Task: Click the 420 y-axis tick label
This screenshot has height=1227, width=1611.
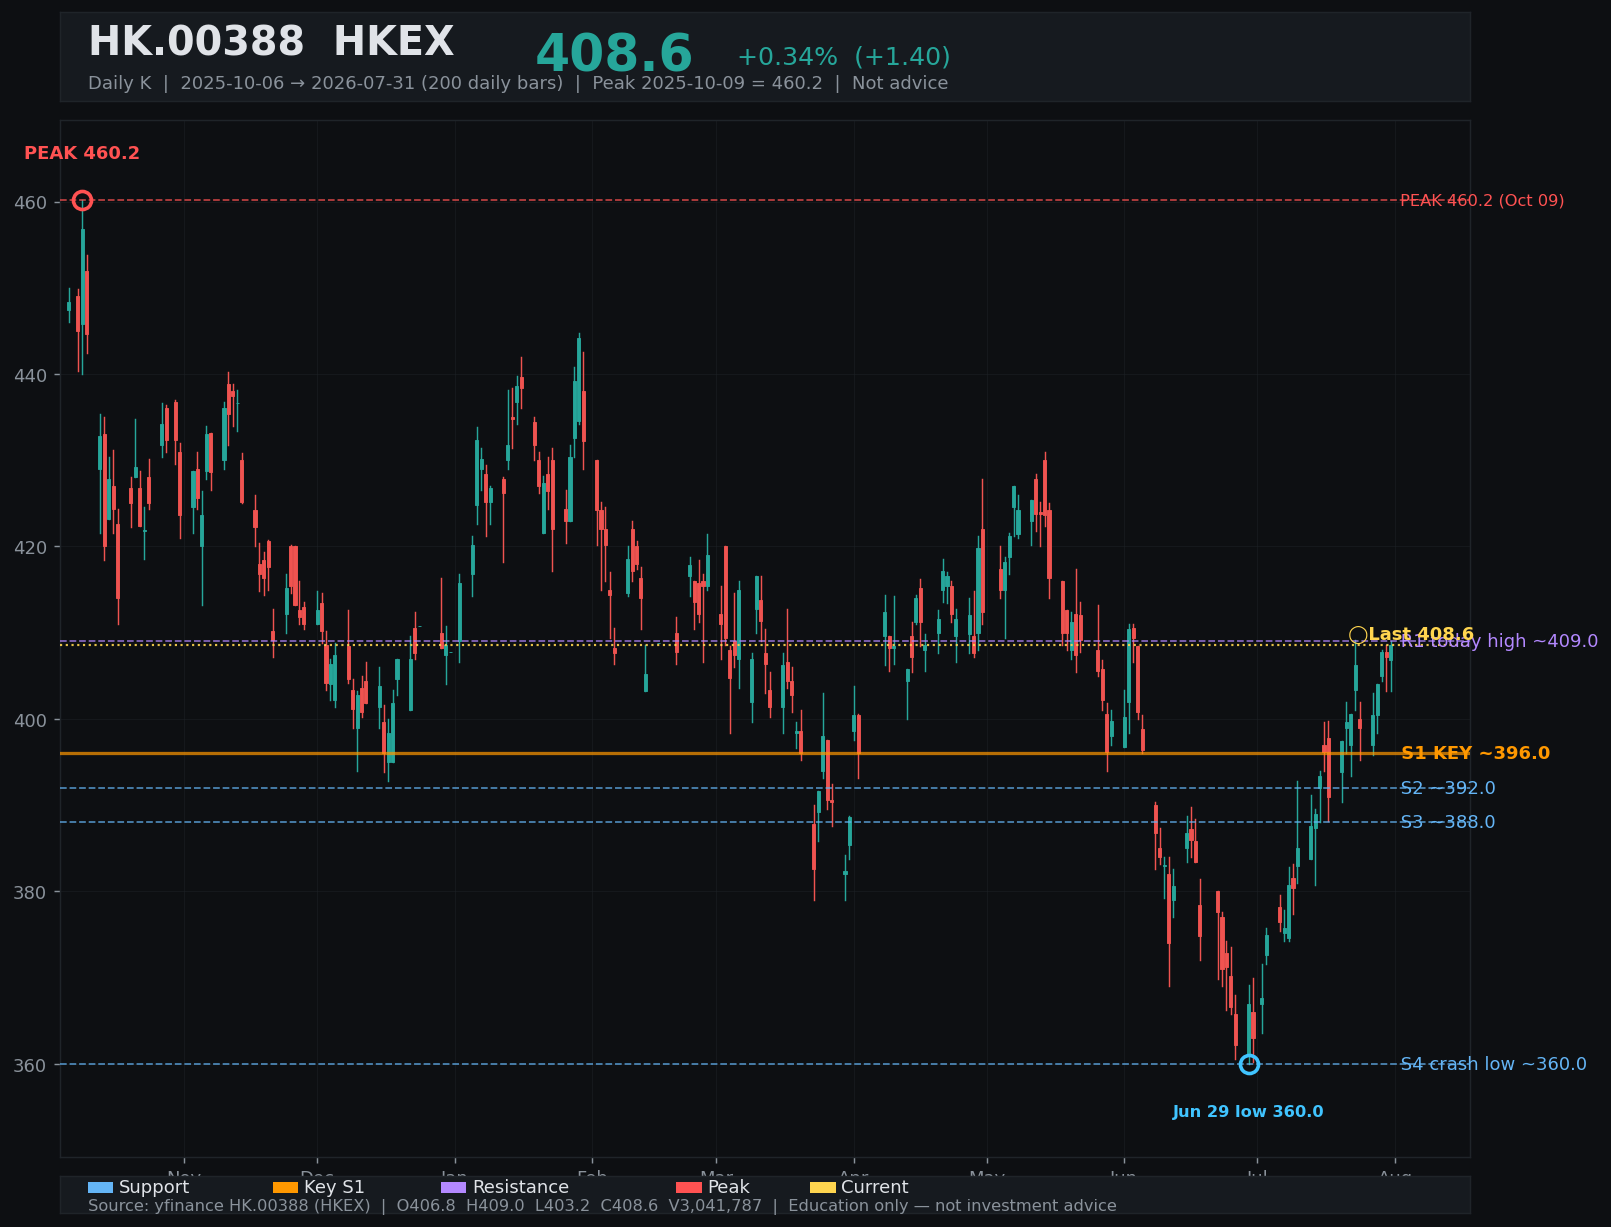Action: pyautogui.click(x=30, y=548)
